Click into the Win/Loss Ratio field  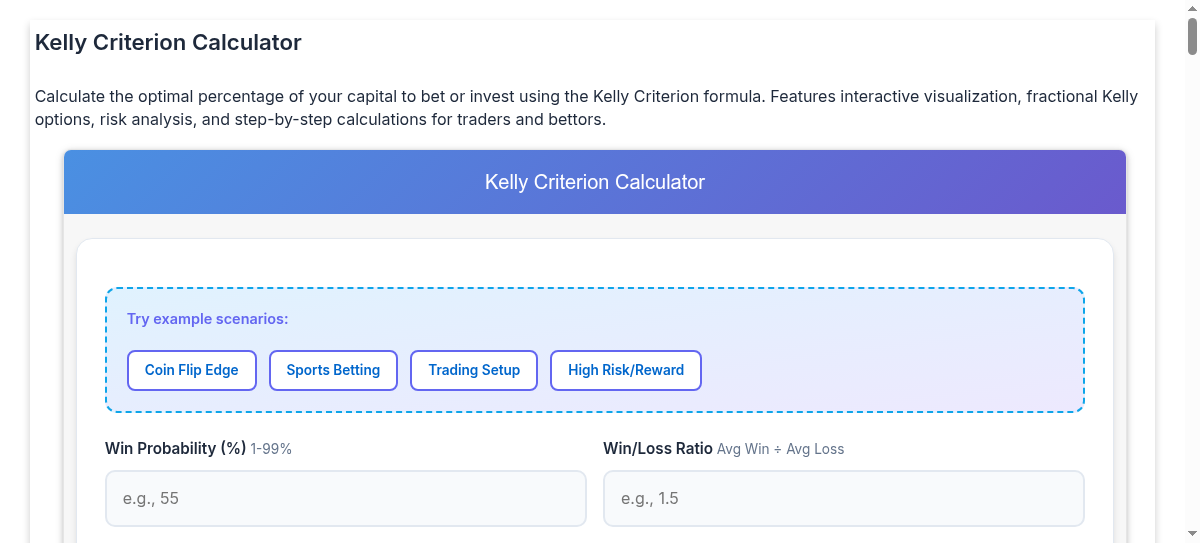coord(843,498)
